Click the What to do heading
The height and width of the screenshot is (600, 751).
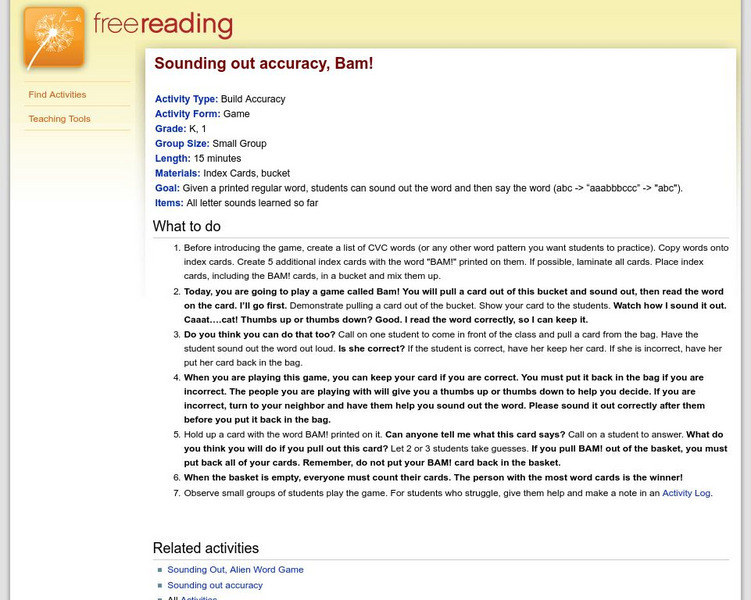[x=187, y=227]
